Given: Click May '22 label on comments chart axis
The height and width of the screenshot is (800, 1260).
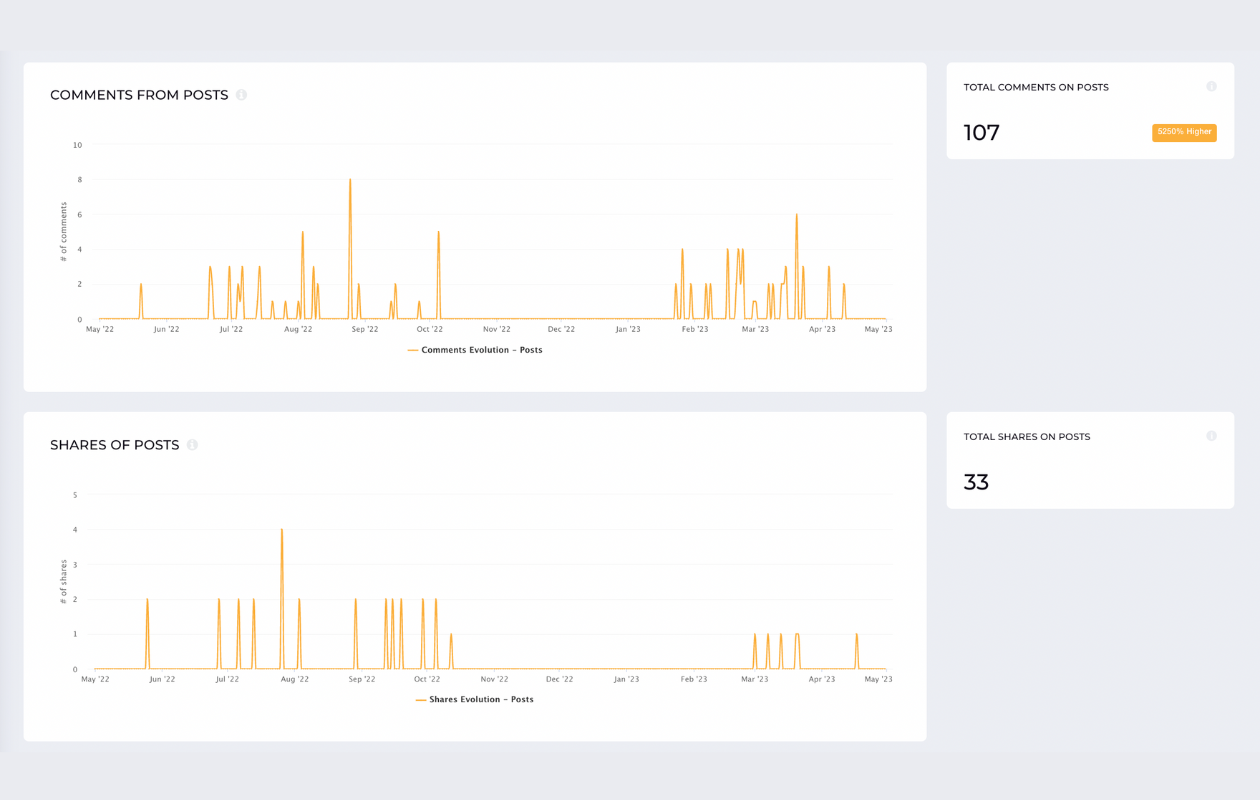Looking at the screenshot, I should (x=100, y=329).
